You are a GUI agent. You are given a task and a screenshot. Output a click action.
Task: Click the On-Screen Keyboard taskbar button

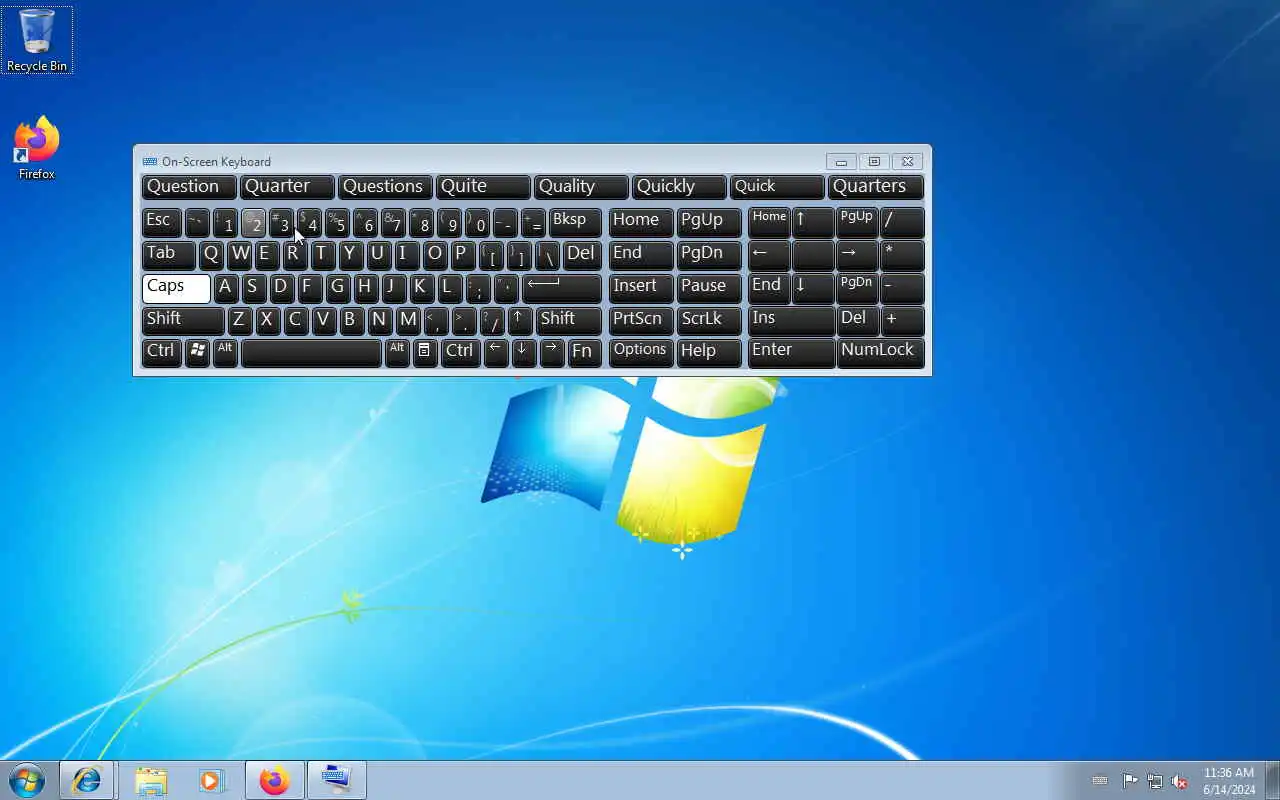[x=337, y=780]
